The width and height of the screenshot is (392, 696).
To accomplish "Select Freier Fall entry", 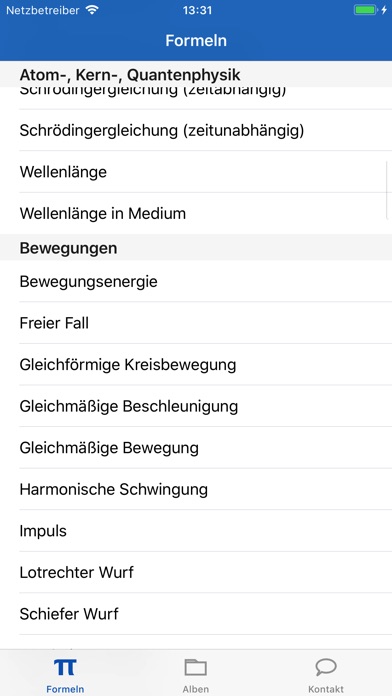I will 196,323.
